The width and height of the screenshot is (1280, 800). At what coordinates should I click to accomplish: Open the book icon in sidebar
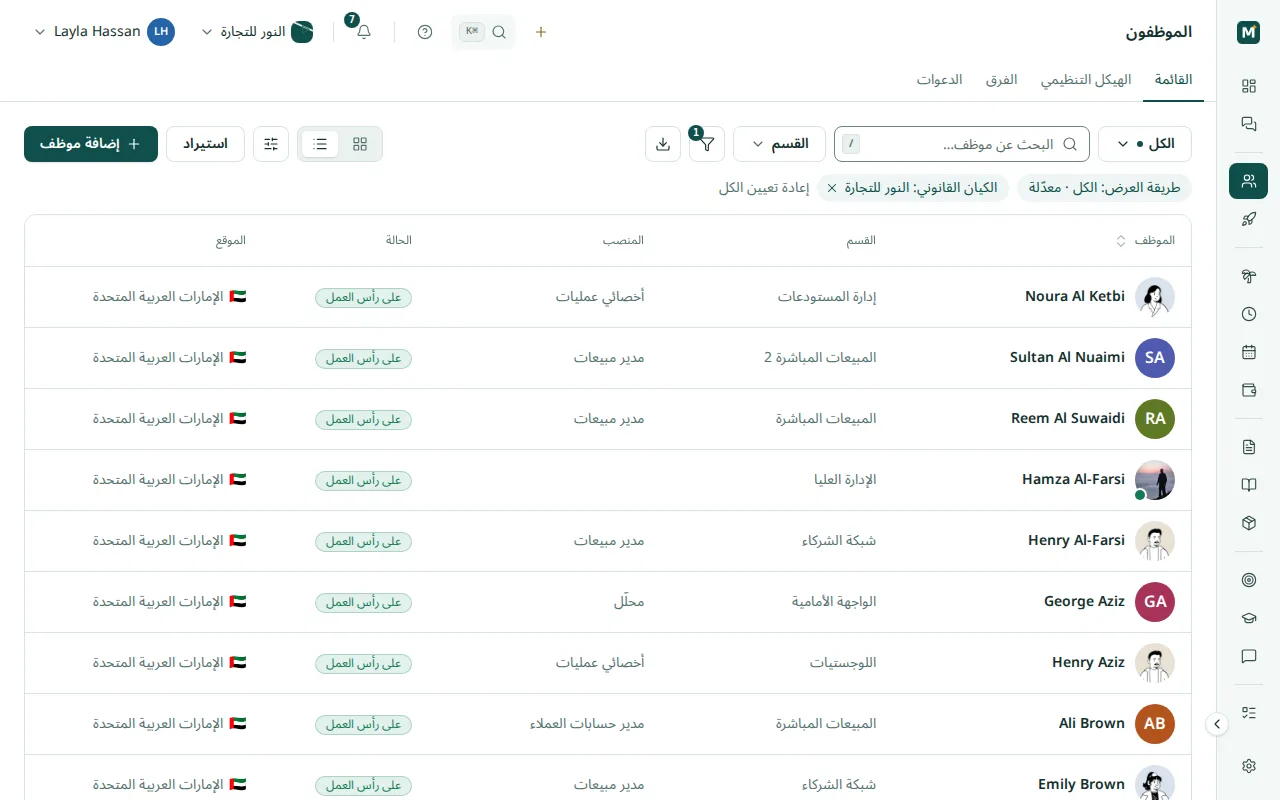pos(1248,485)
